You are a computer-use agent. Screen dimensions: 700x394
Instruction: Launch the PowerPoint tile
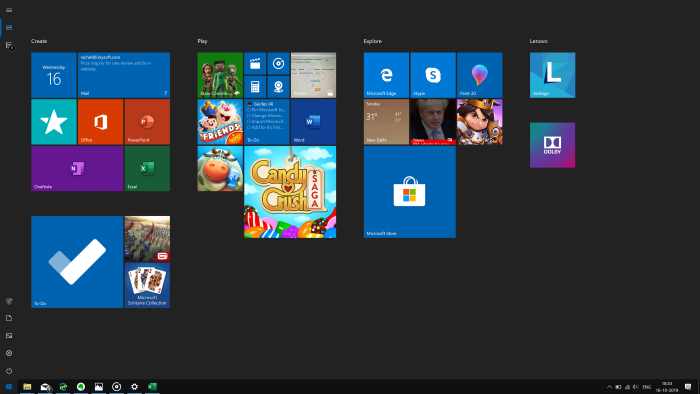147,122
